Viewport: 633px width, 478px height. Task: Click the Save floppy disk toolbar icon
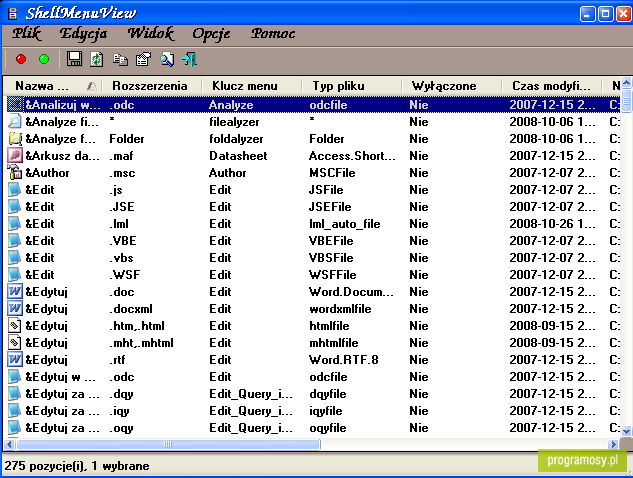tap(74, 59)
